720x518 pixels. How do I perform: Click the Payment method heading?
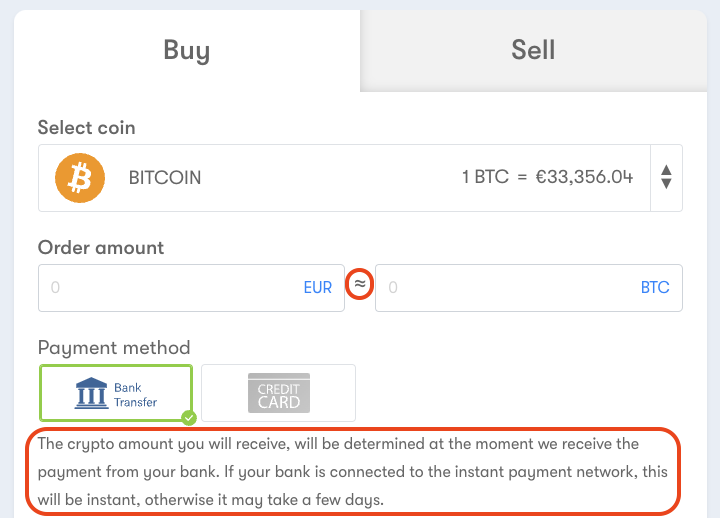(x=114, y=348)
